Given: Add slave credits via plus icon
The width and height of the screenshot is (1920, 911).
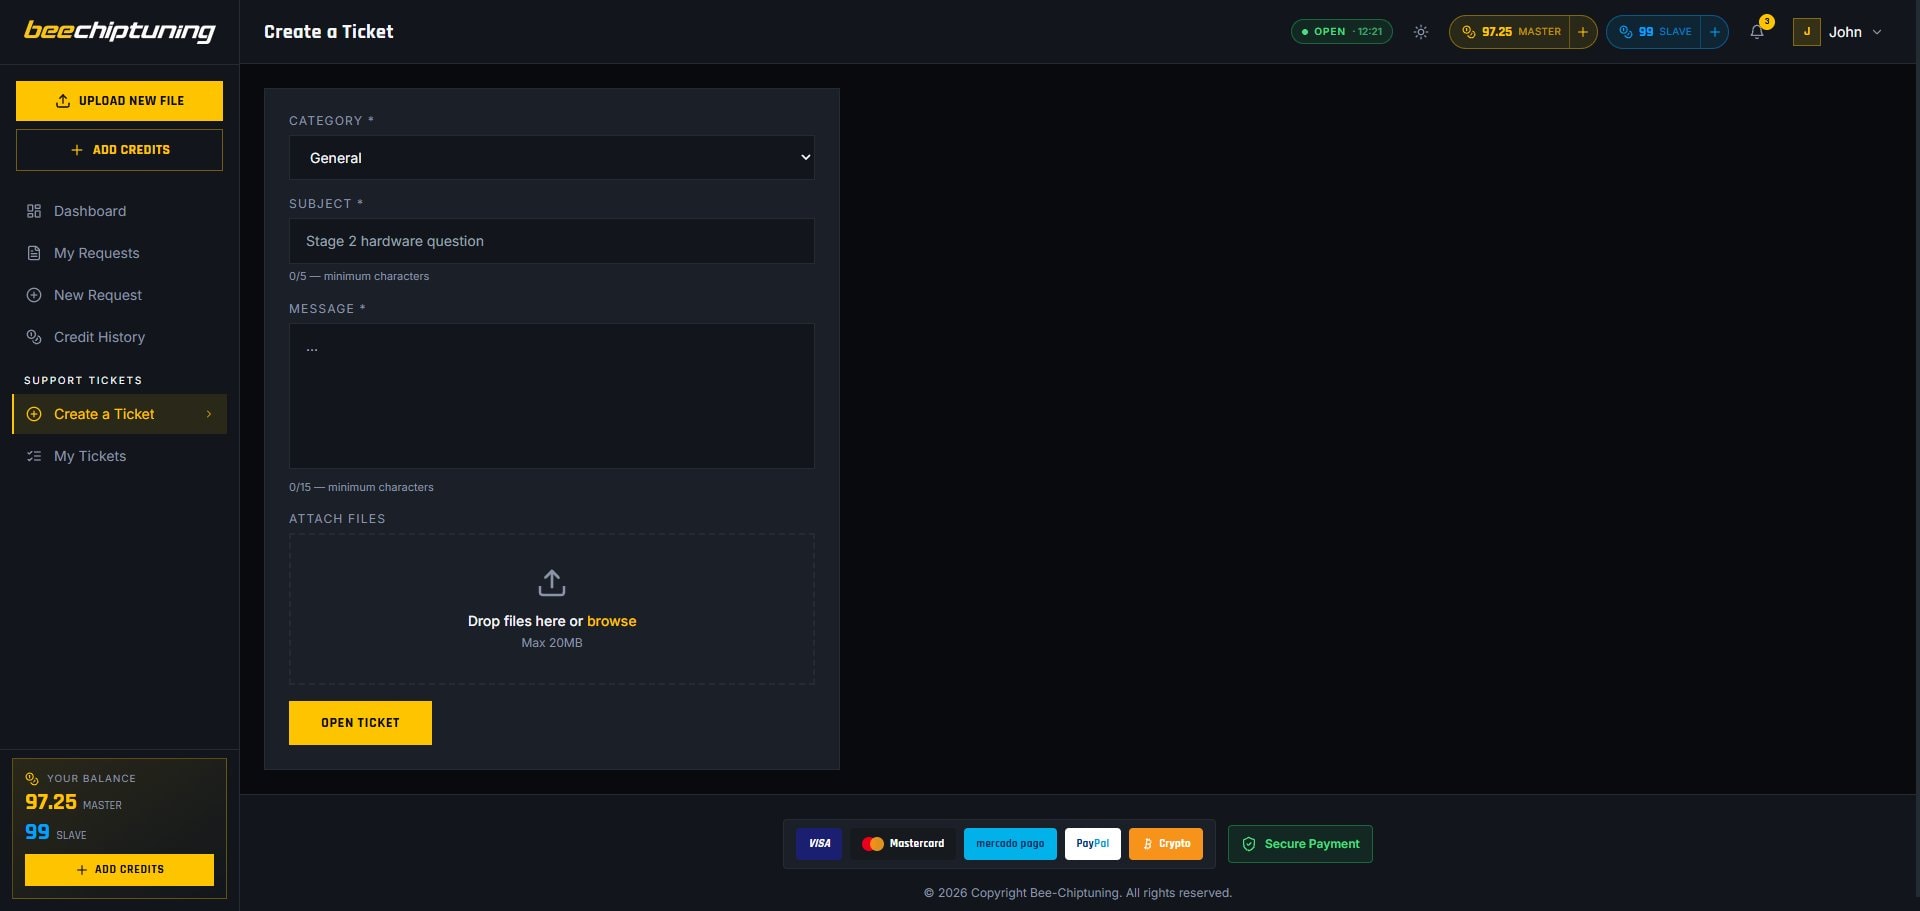Looking at the screenshot, I should coord(1714,32).
